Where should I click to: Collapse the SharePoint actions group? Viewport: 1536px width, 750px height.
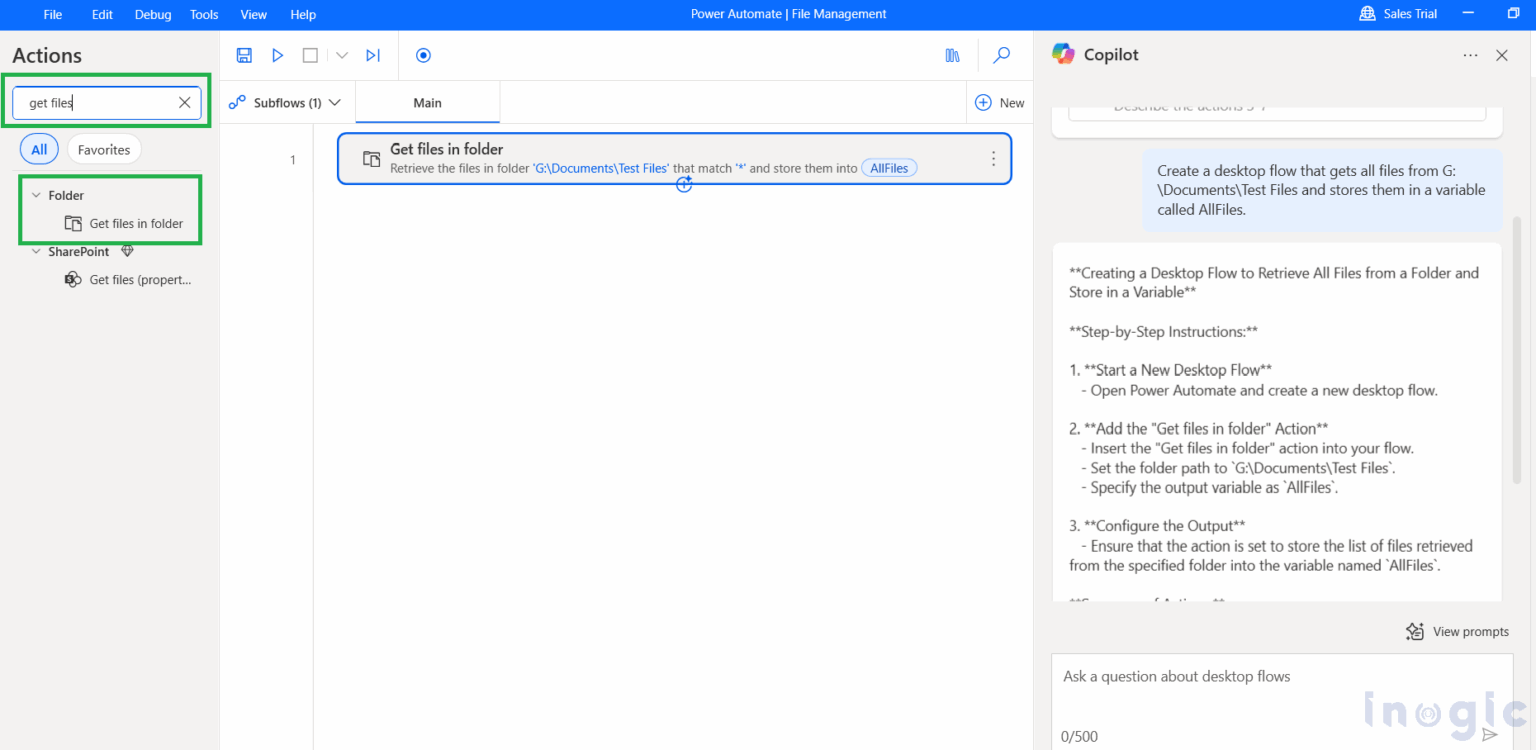click(x=37, y=252)
